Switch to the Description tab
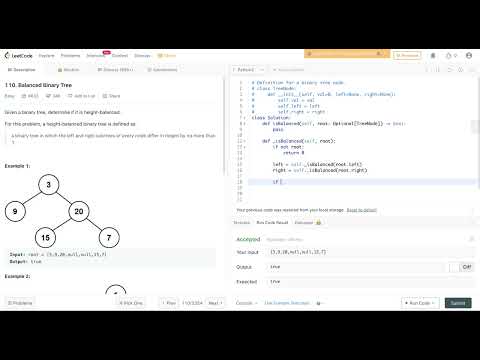 pyautogui.click(x=21, y=70)
